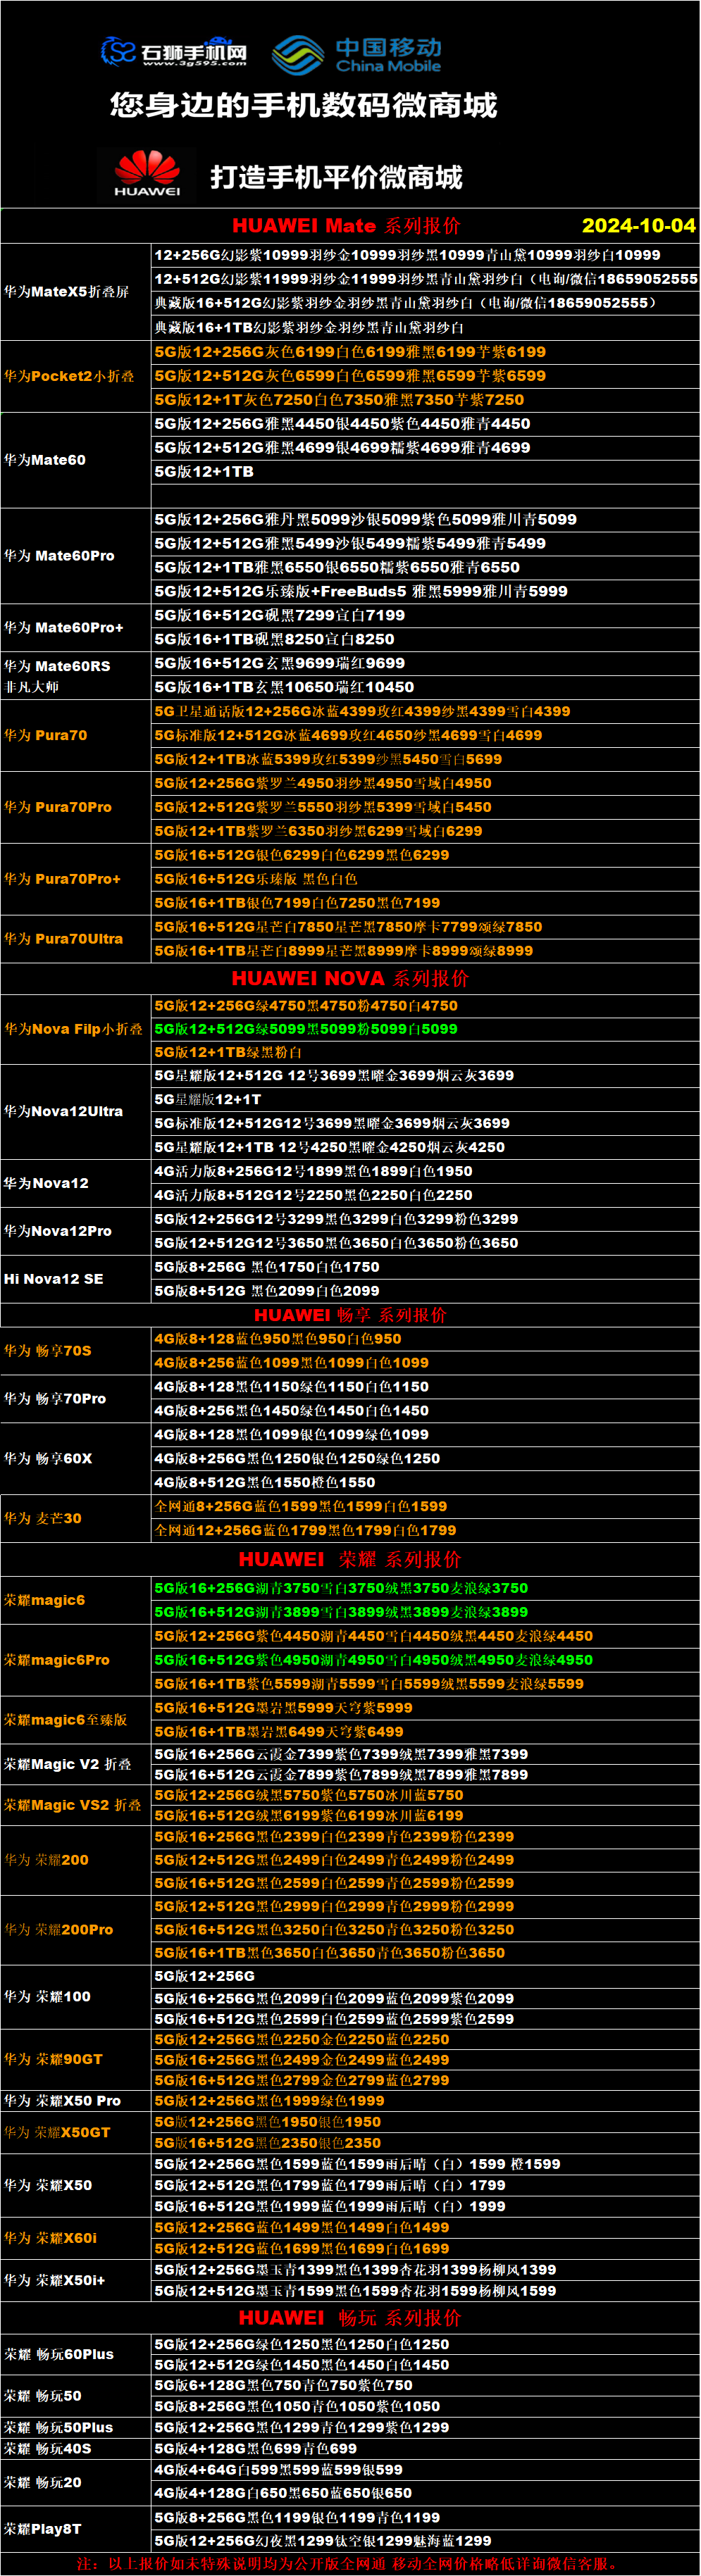Click the 乐臻版+FreeBuds5 Mate60Pro row
This screenshot has height=2576, width=701.
[425, 592]
